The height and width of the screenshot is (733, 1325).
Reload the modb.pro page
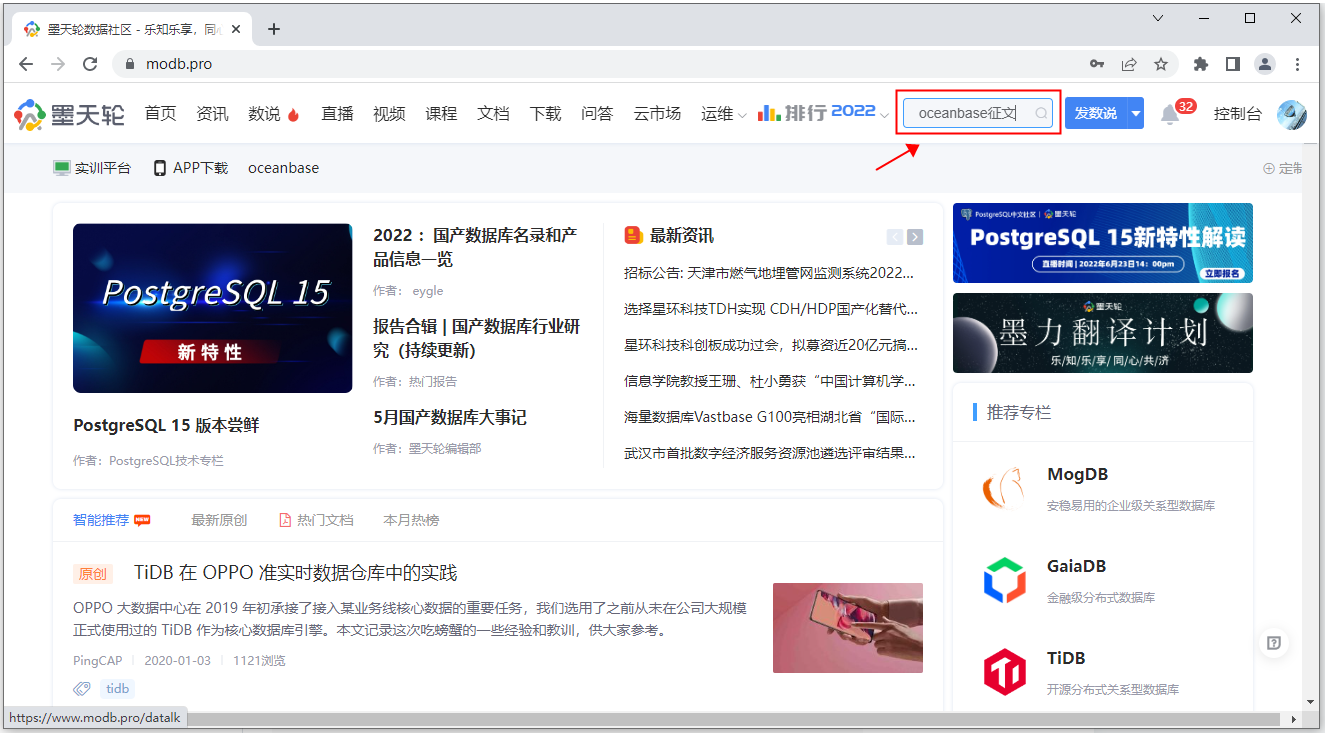[90, 64]
